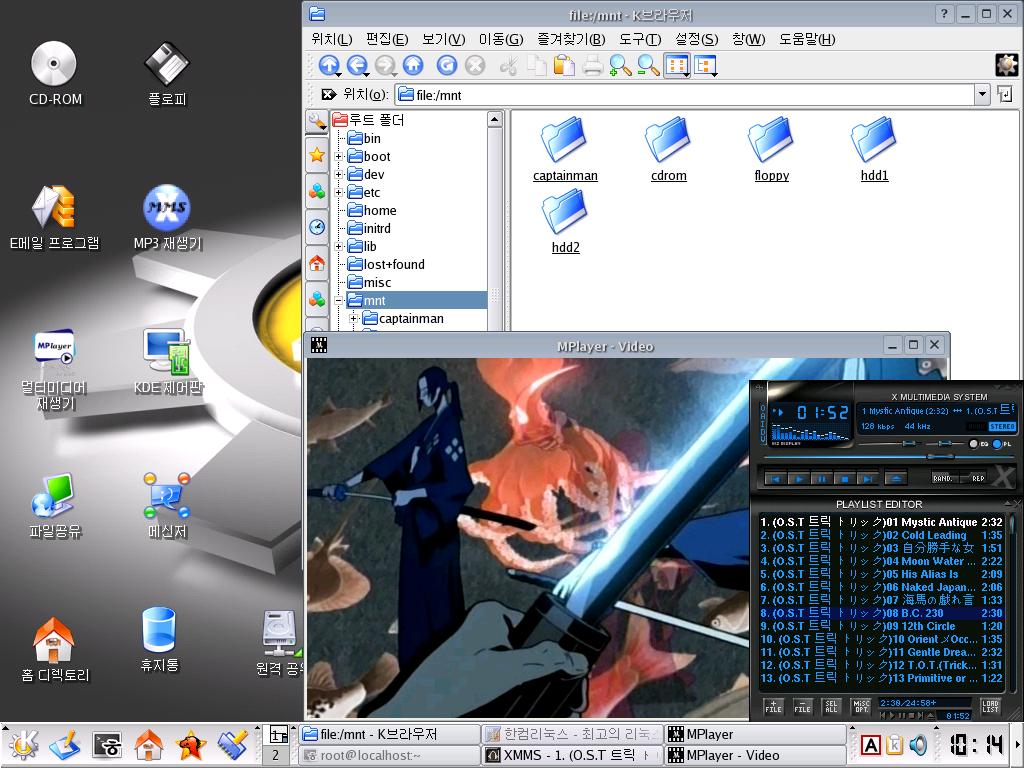
Task: Skip to next track in XMMS
Action: (x=868, y=479)
